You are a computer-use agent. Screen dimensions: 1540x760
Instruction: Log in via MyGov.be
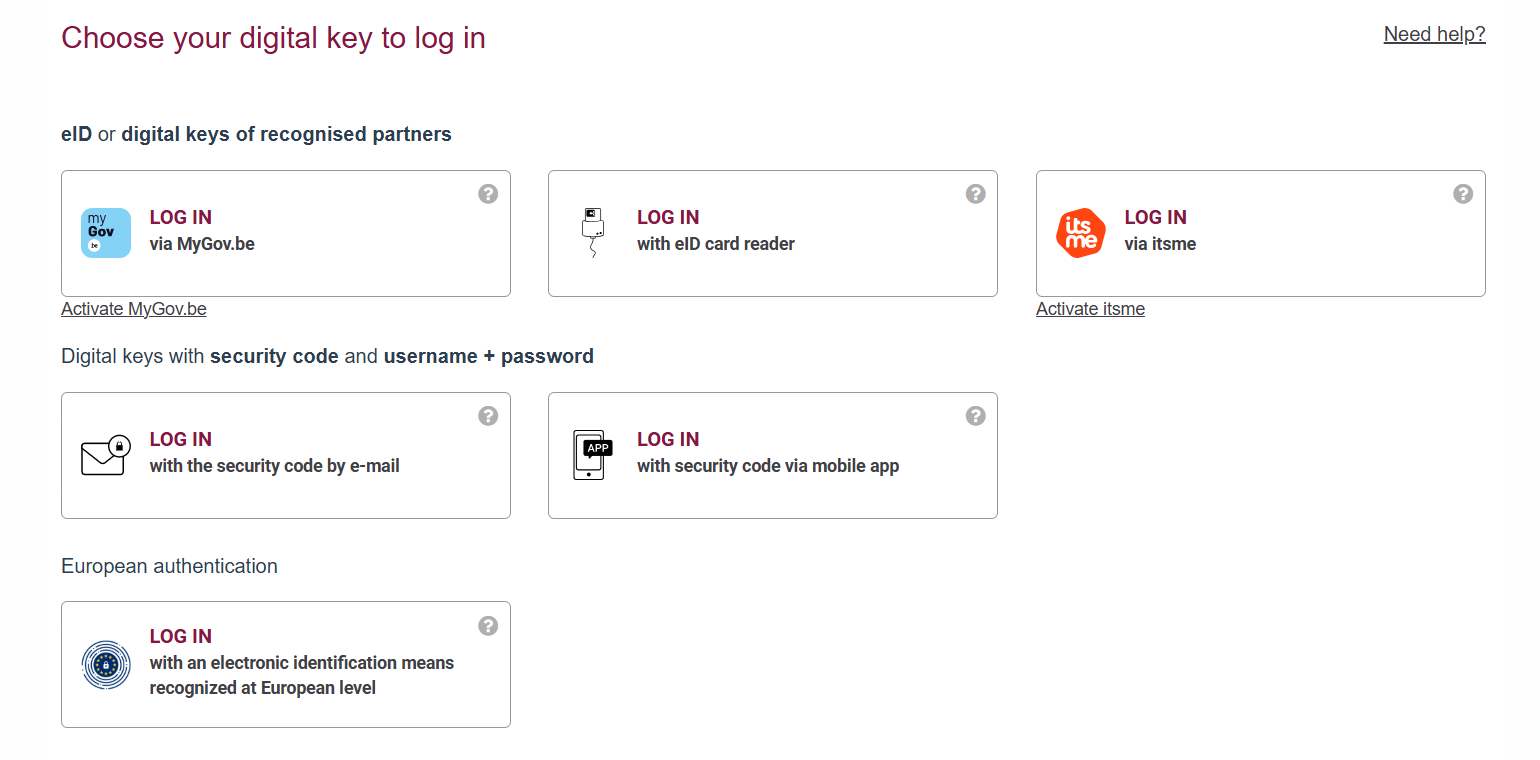point(202,231)
